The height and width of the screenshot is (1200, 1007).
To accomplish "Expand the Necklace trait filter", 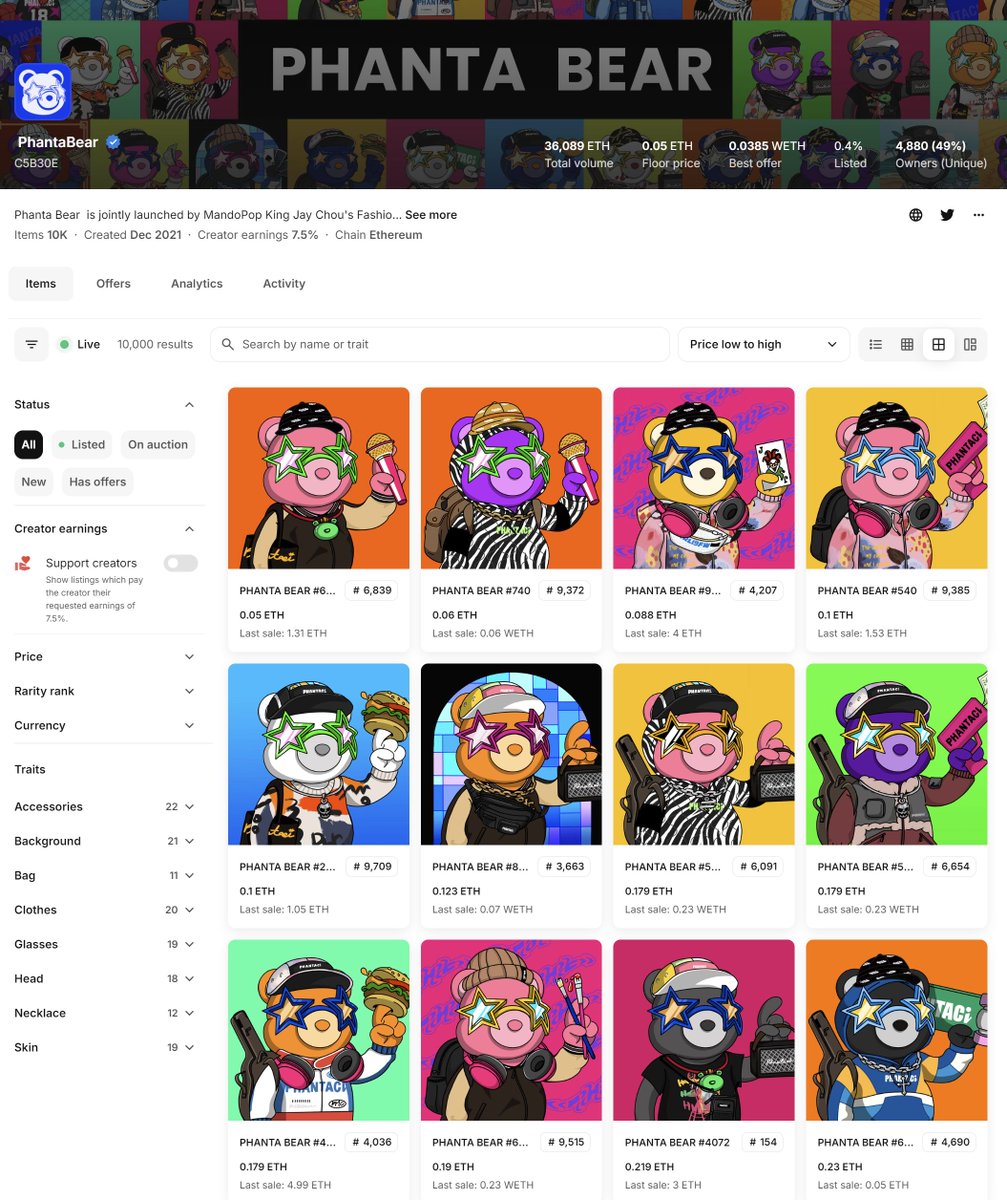I will coord(105,1013).
